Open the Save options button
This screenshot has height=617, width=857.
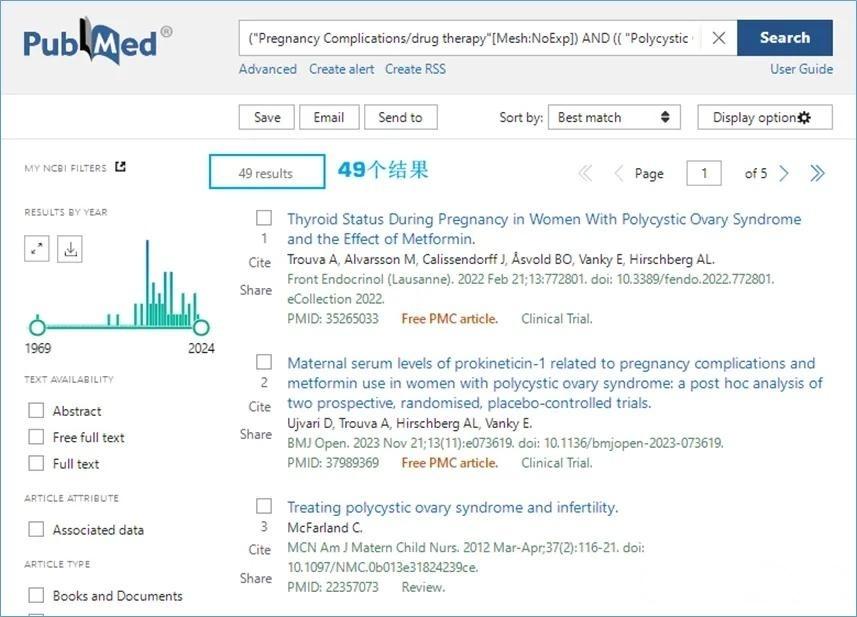(x=267, y=117)
